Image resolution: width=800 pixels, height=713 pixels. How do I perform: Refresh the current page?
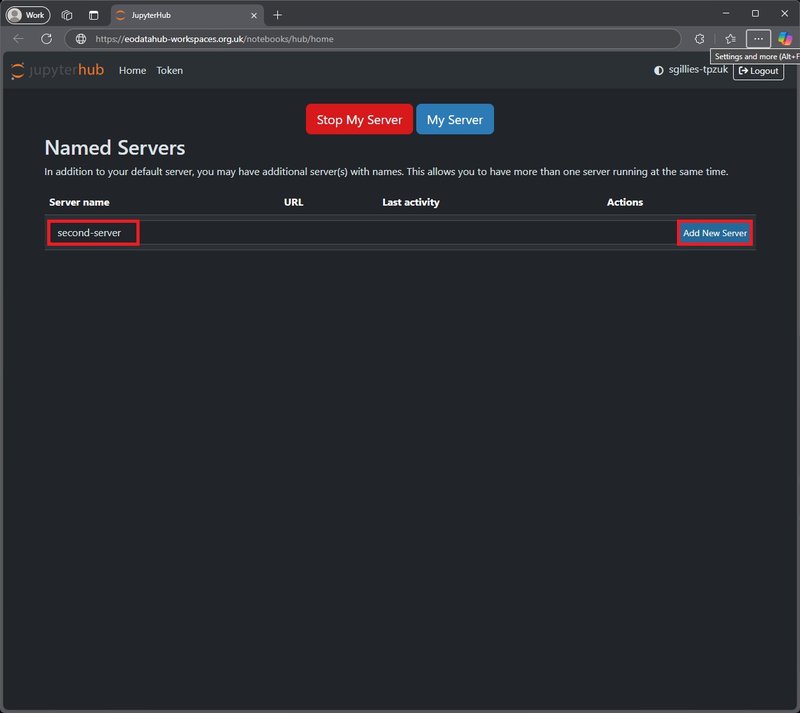[46, 39]
